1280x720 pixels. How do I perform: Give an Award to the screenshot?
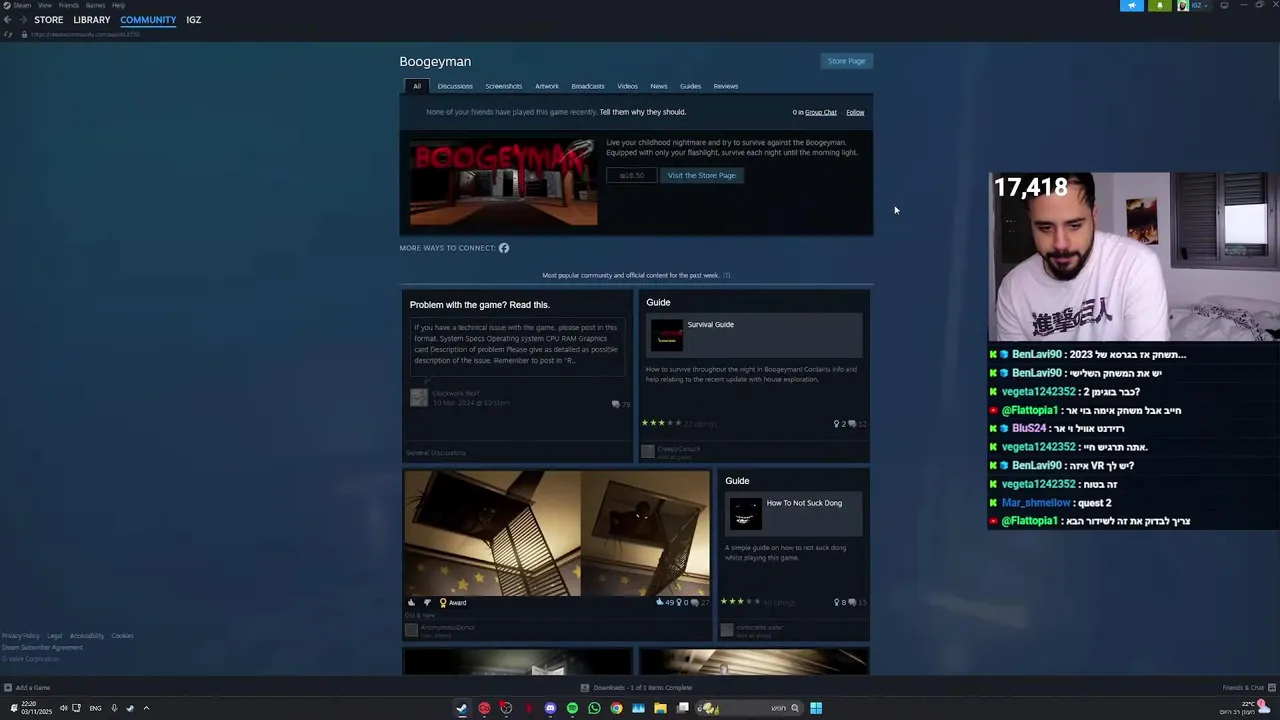pyautogui.click(x=453, y=603)
